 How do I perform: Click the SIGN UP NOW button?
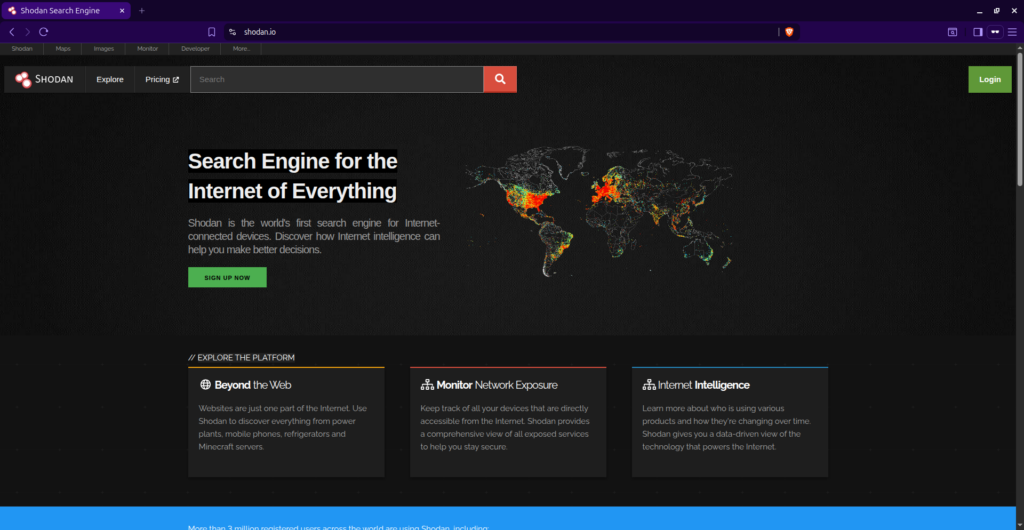227,277
